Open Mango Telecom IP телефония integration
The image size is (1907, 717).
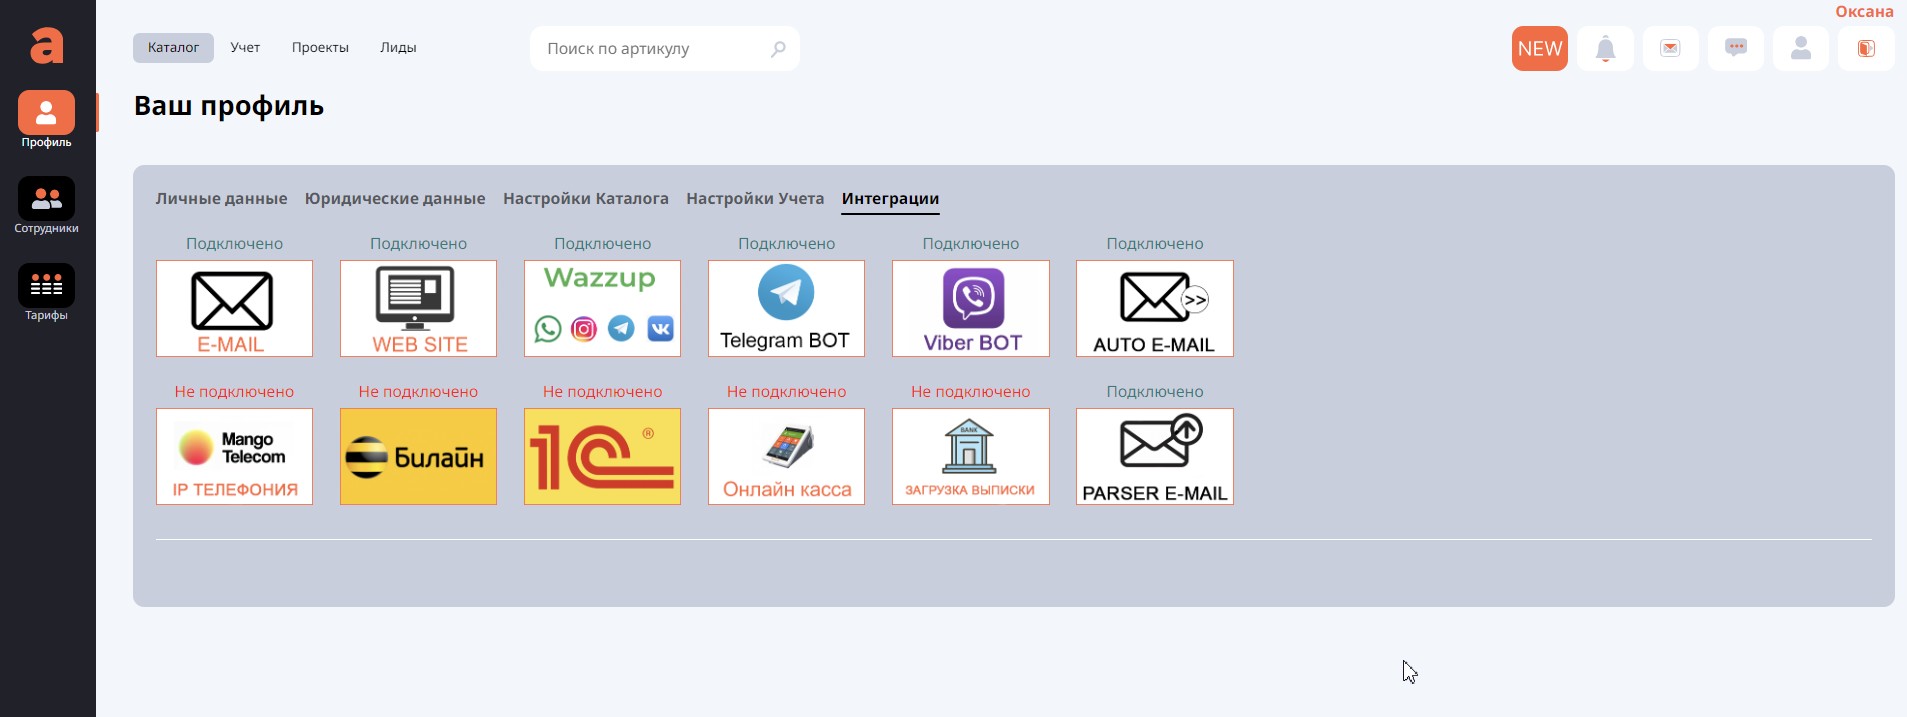coord(234,456)
